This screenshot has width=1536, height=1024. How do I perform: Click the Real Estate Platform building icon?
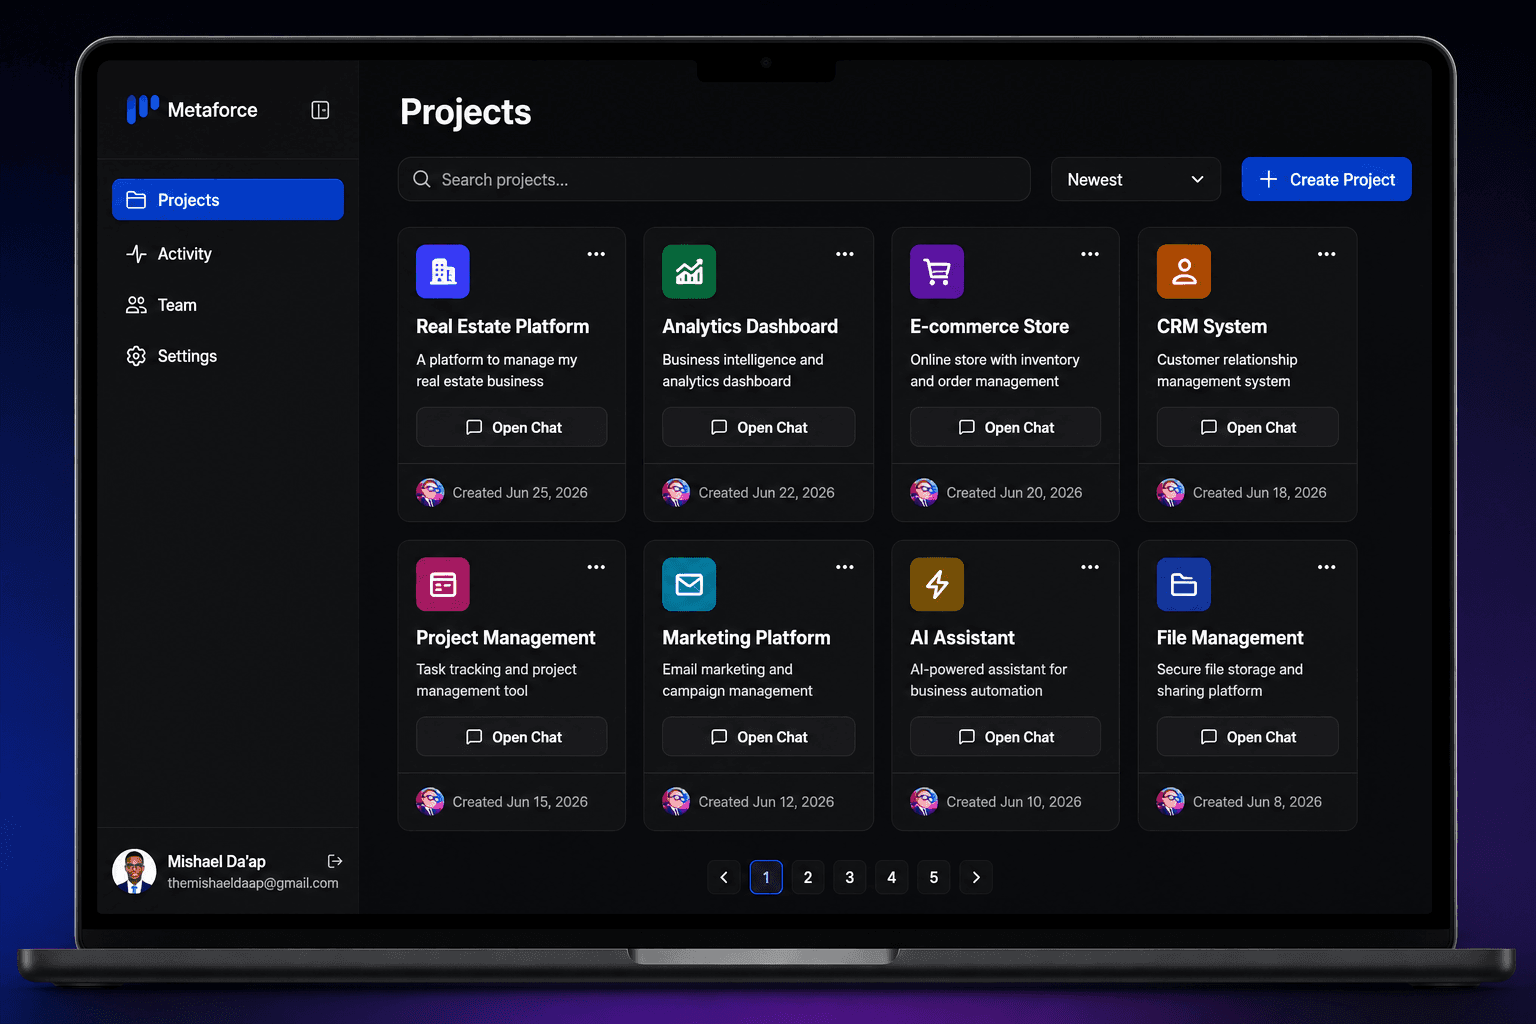443,271
